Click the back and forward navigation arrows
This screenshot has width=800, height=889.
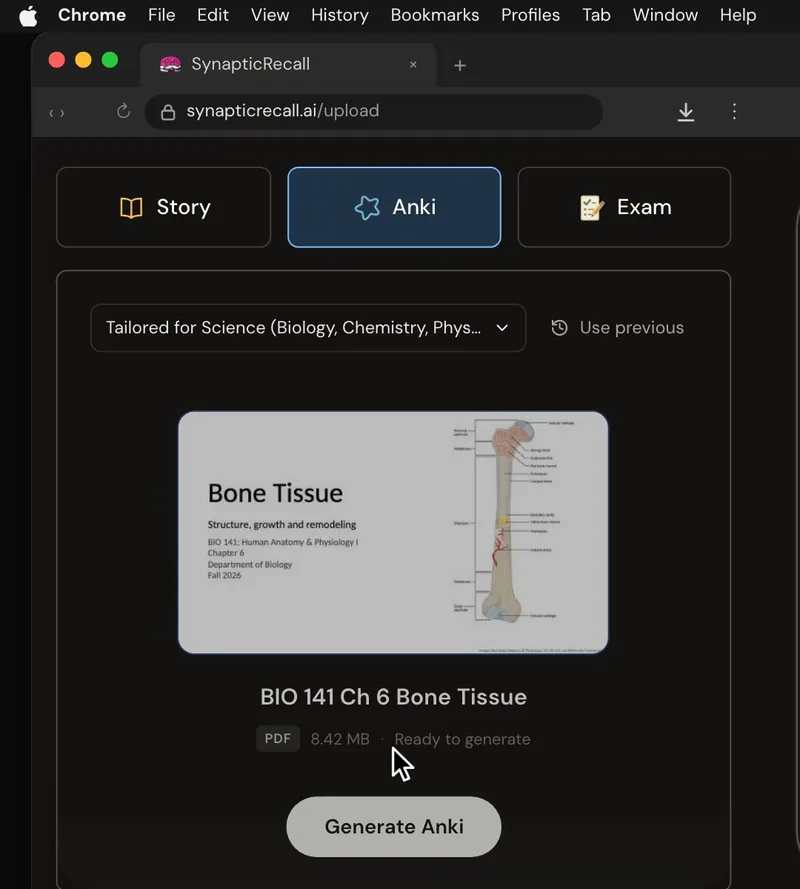tap(57, 113)
